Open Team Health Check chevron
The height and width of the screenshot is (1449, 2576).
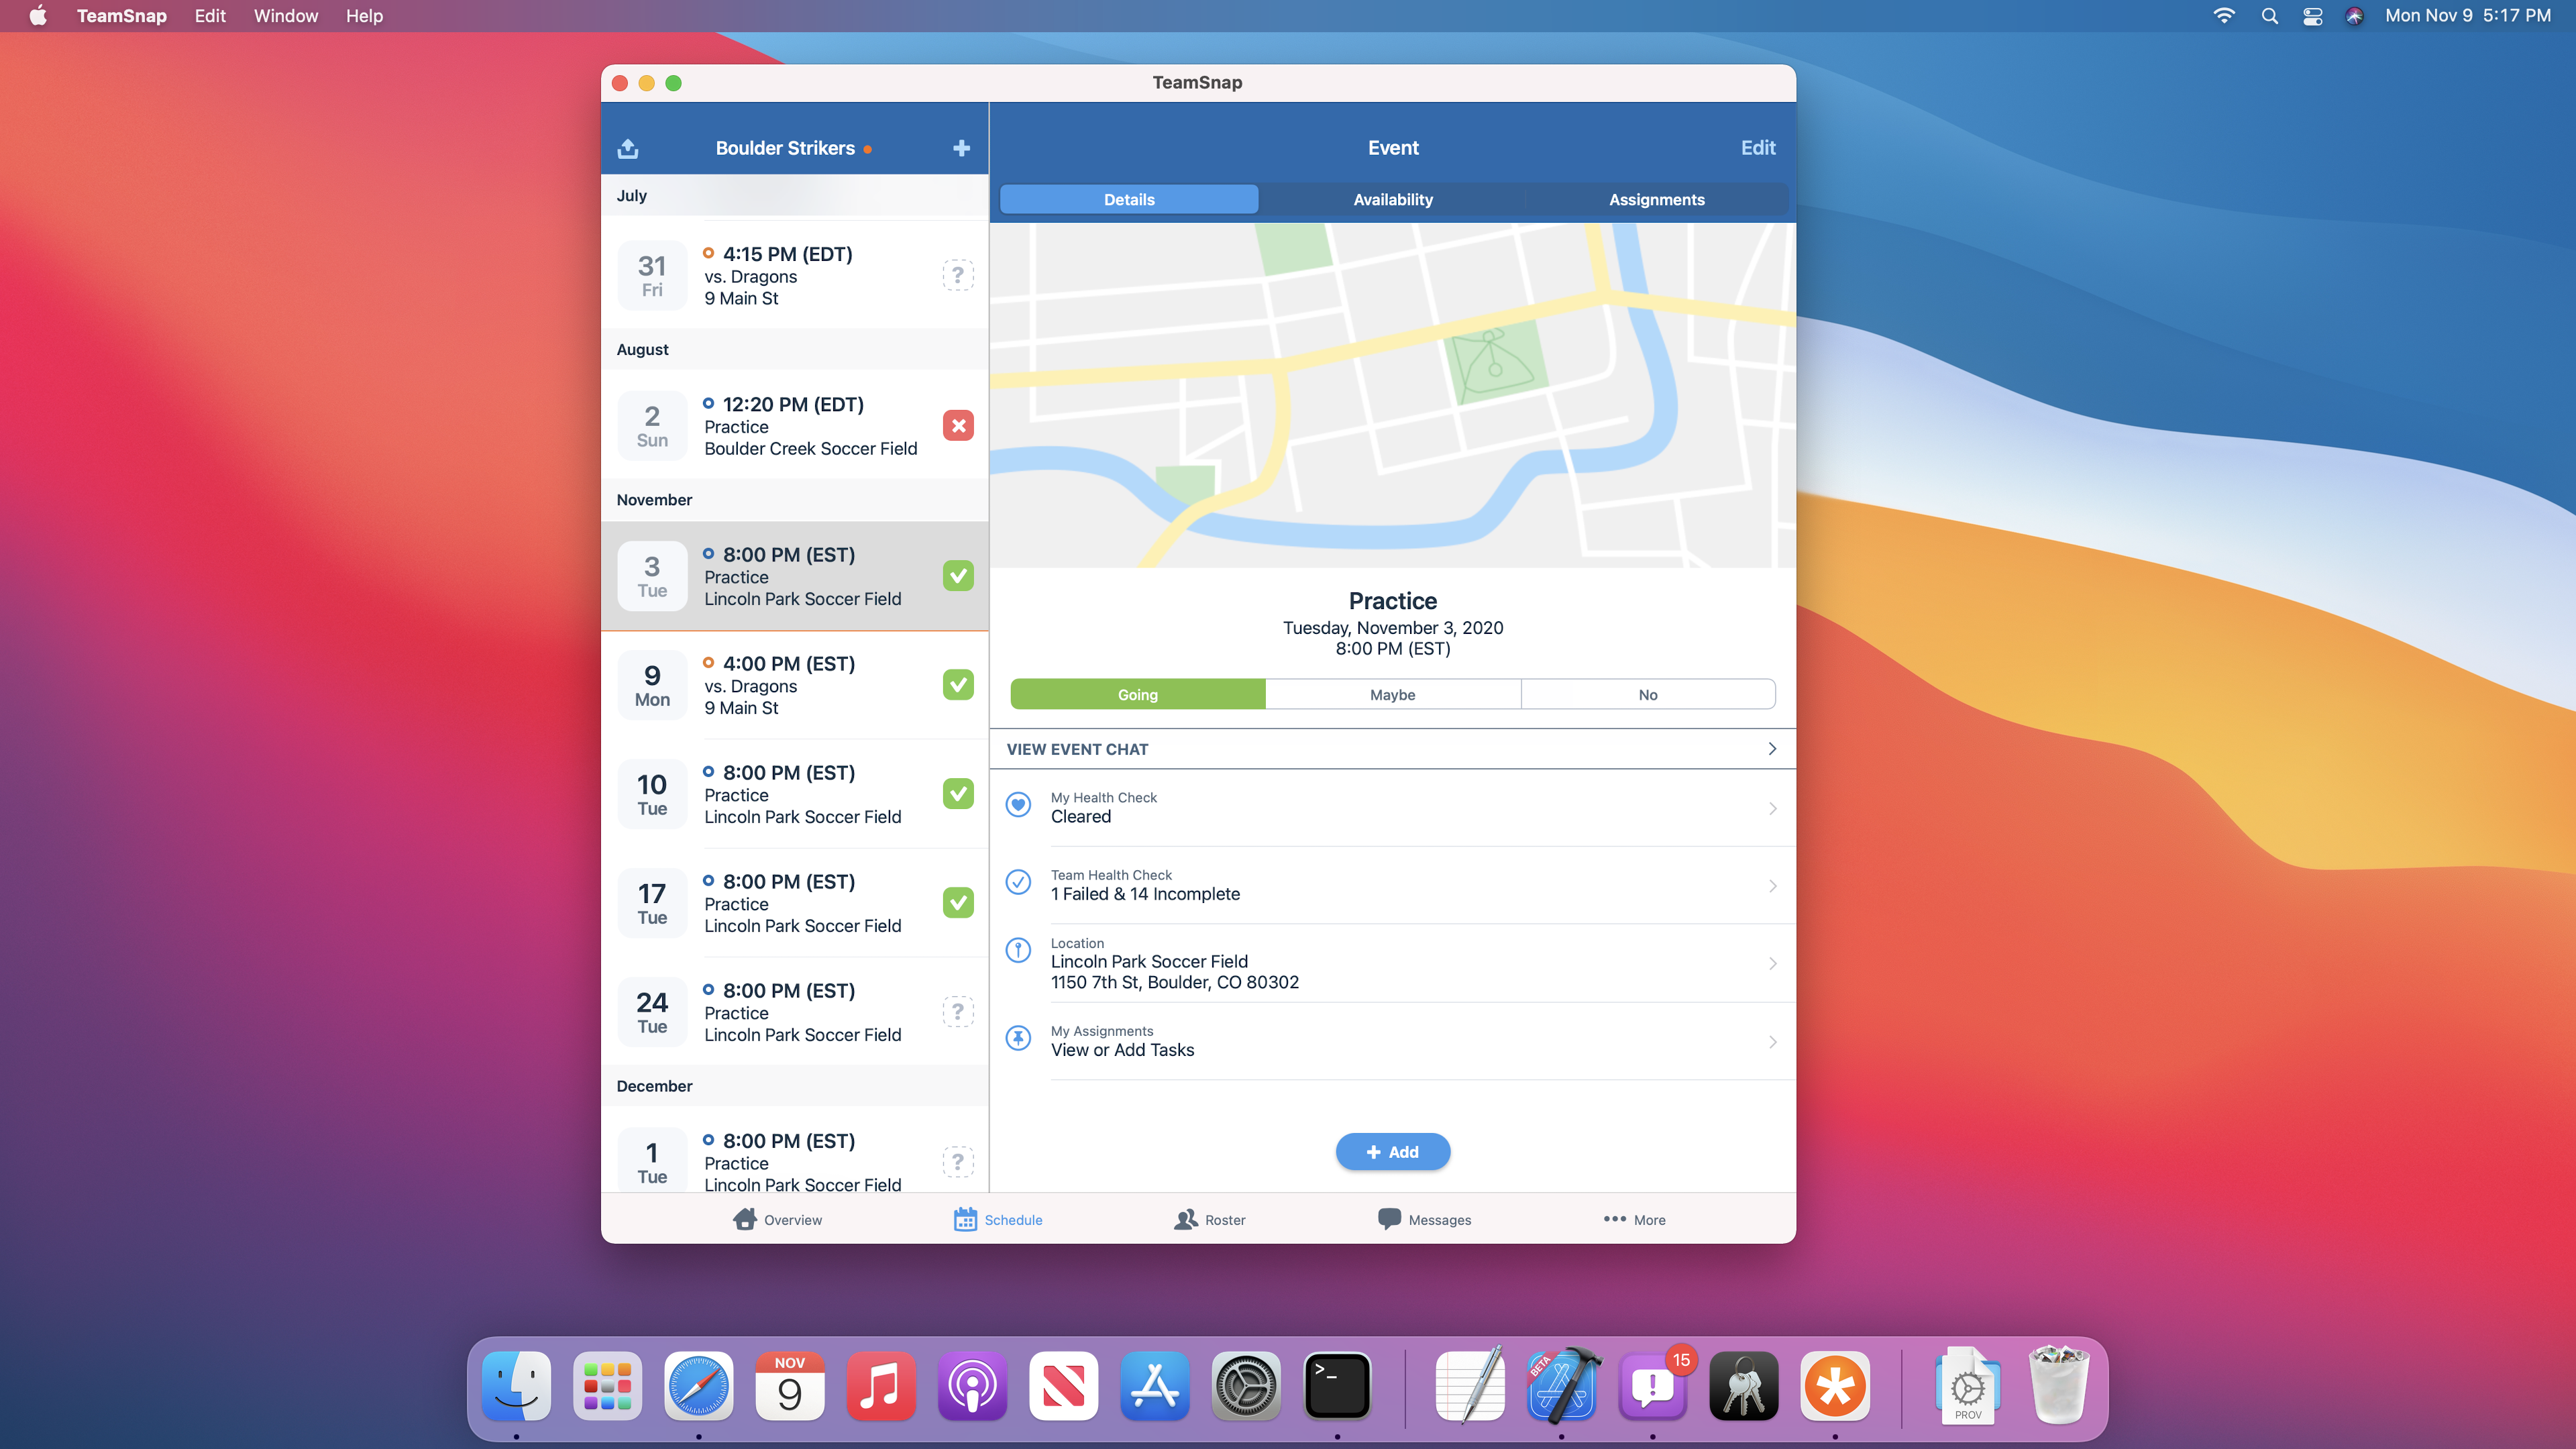tap(1772, 886)
